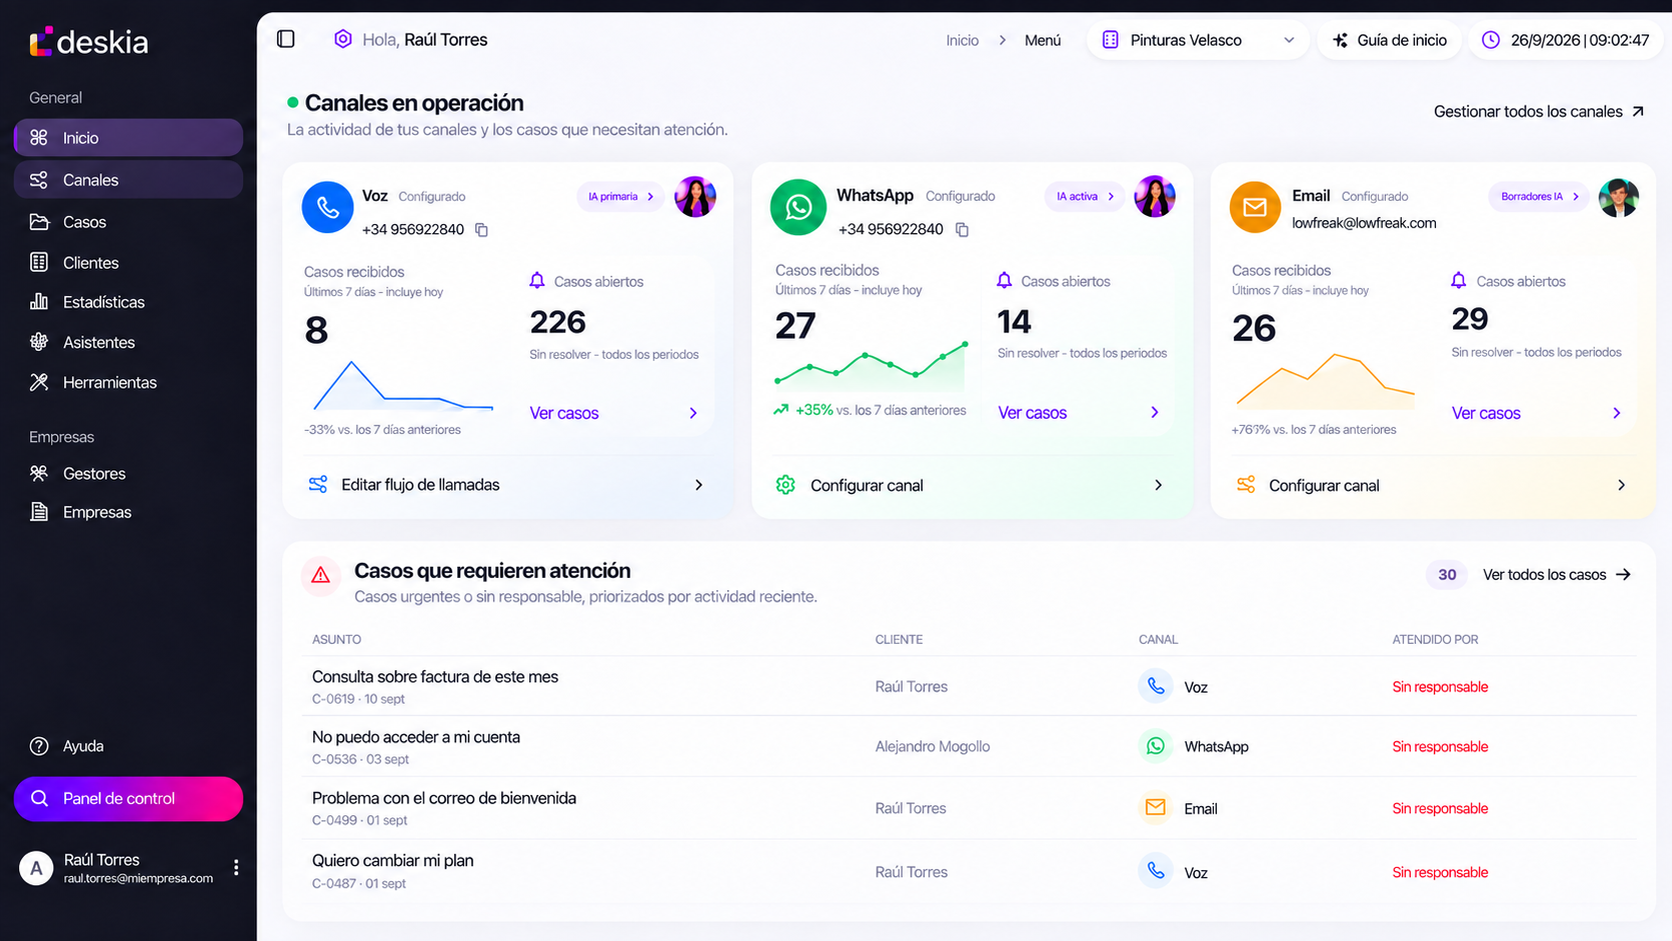
Task: Open the vertical dots menu beside Raúl Torres
Action: pos(236,868)
